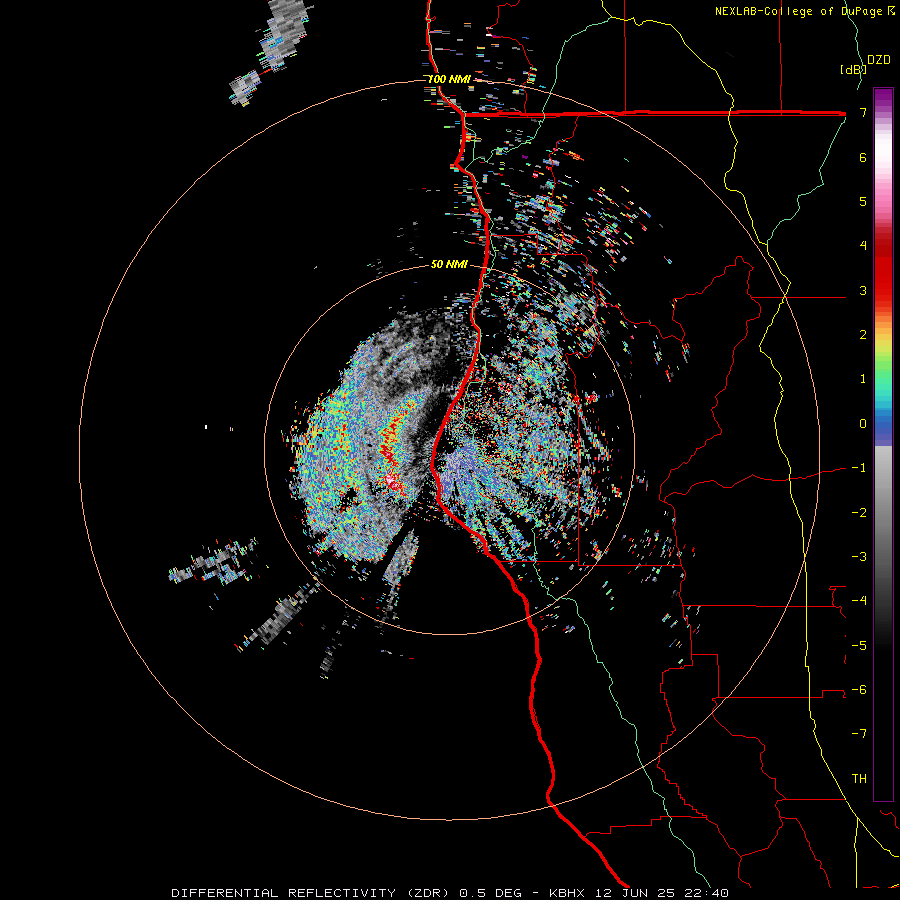
Task: Click the 5 value on the color scale
Action: [x=863, y=201]
